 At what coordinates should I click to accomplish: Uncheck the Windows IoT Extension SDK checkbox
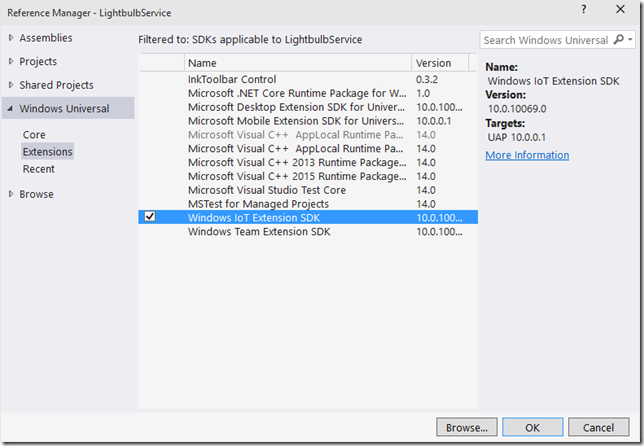[150, 216]
